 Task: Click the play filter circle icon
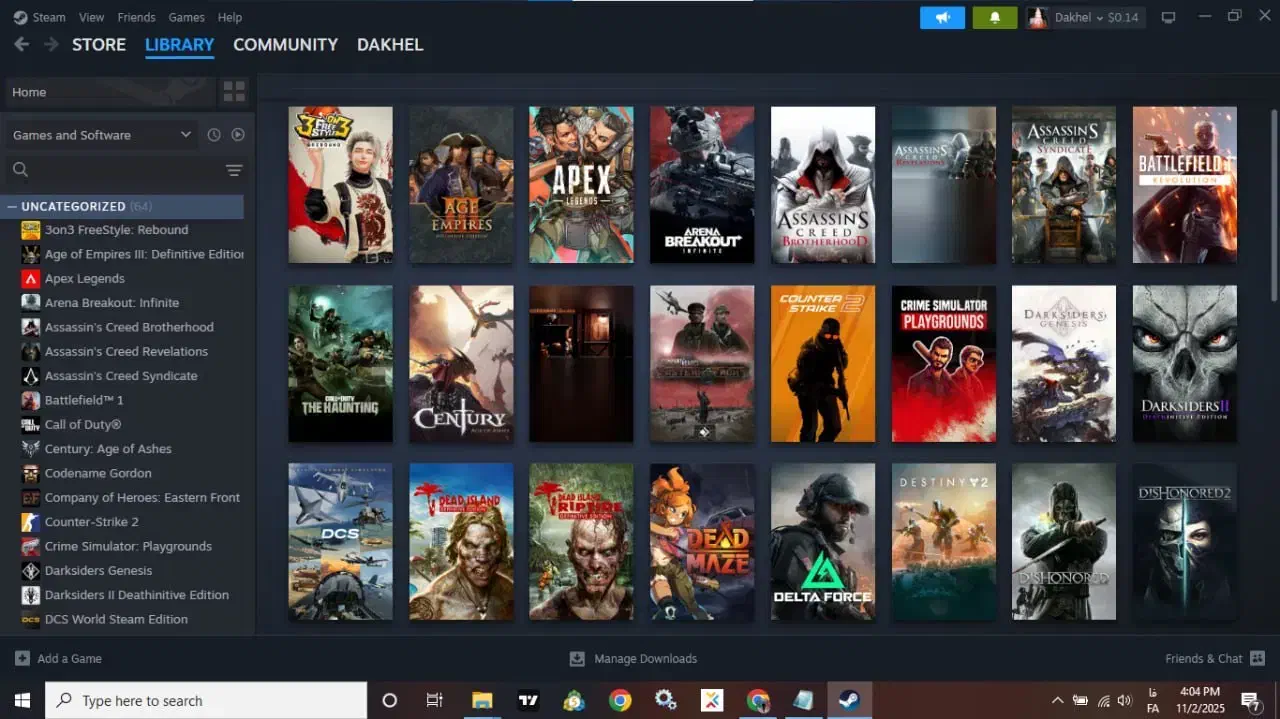click(x=237, y=134)
